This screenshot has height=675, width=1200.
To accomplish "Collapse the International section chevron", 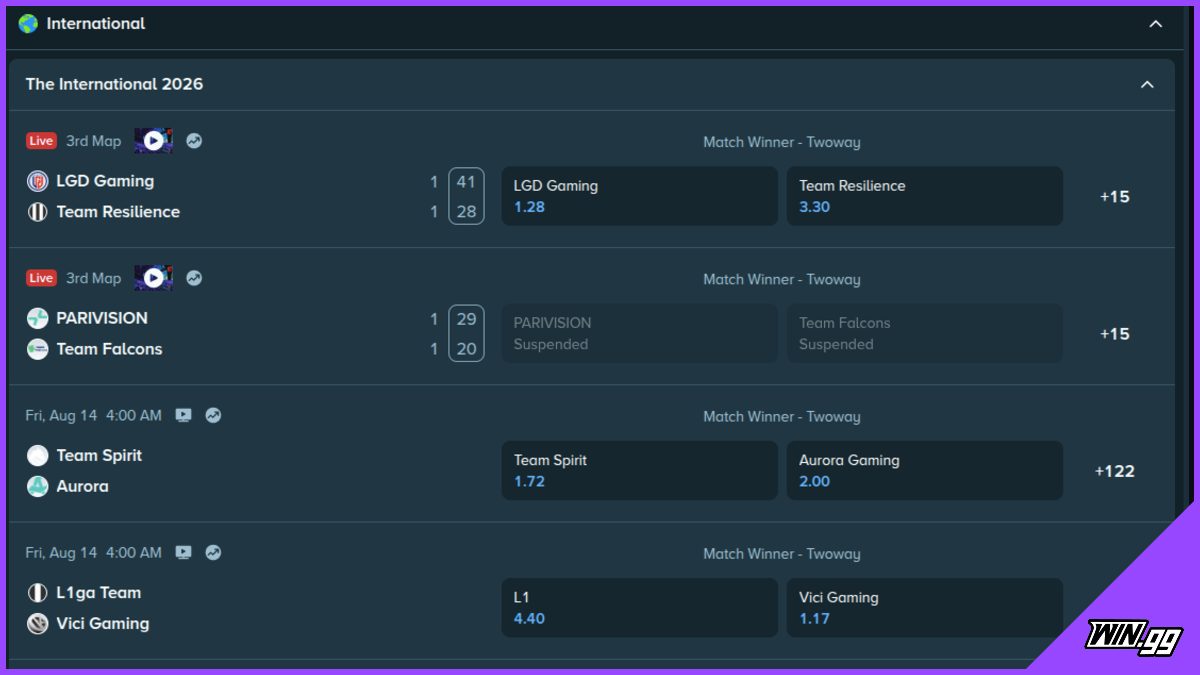I will pyautogui.click(x=1155, y=24).
